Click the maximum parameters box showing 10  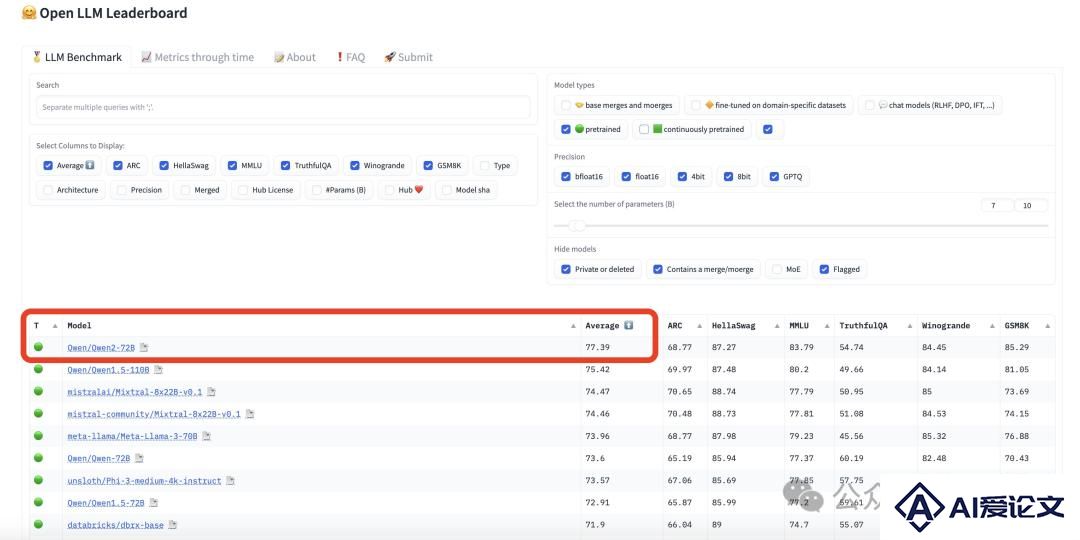(1031, 205)
